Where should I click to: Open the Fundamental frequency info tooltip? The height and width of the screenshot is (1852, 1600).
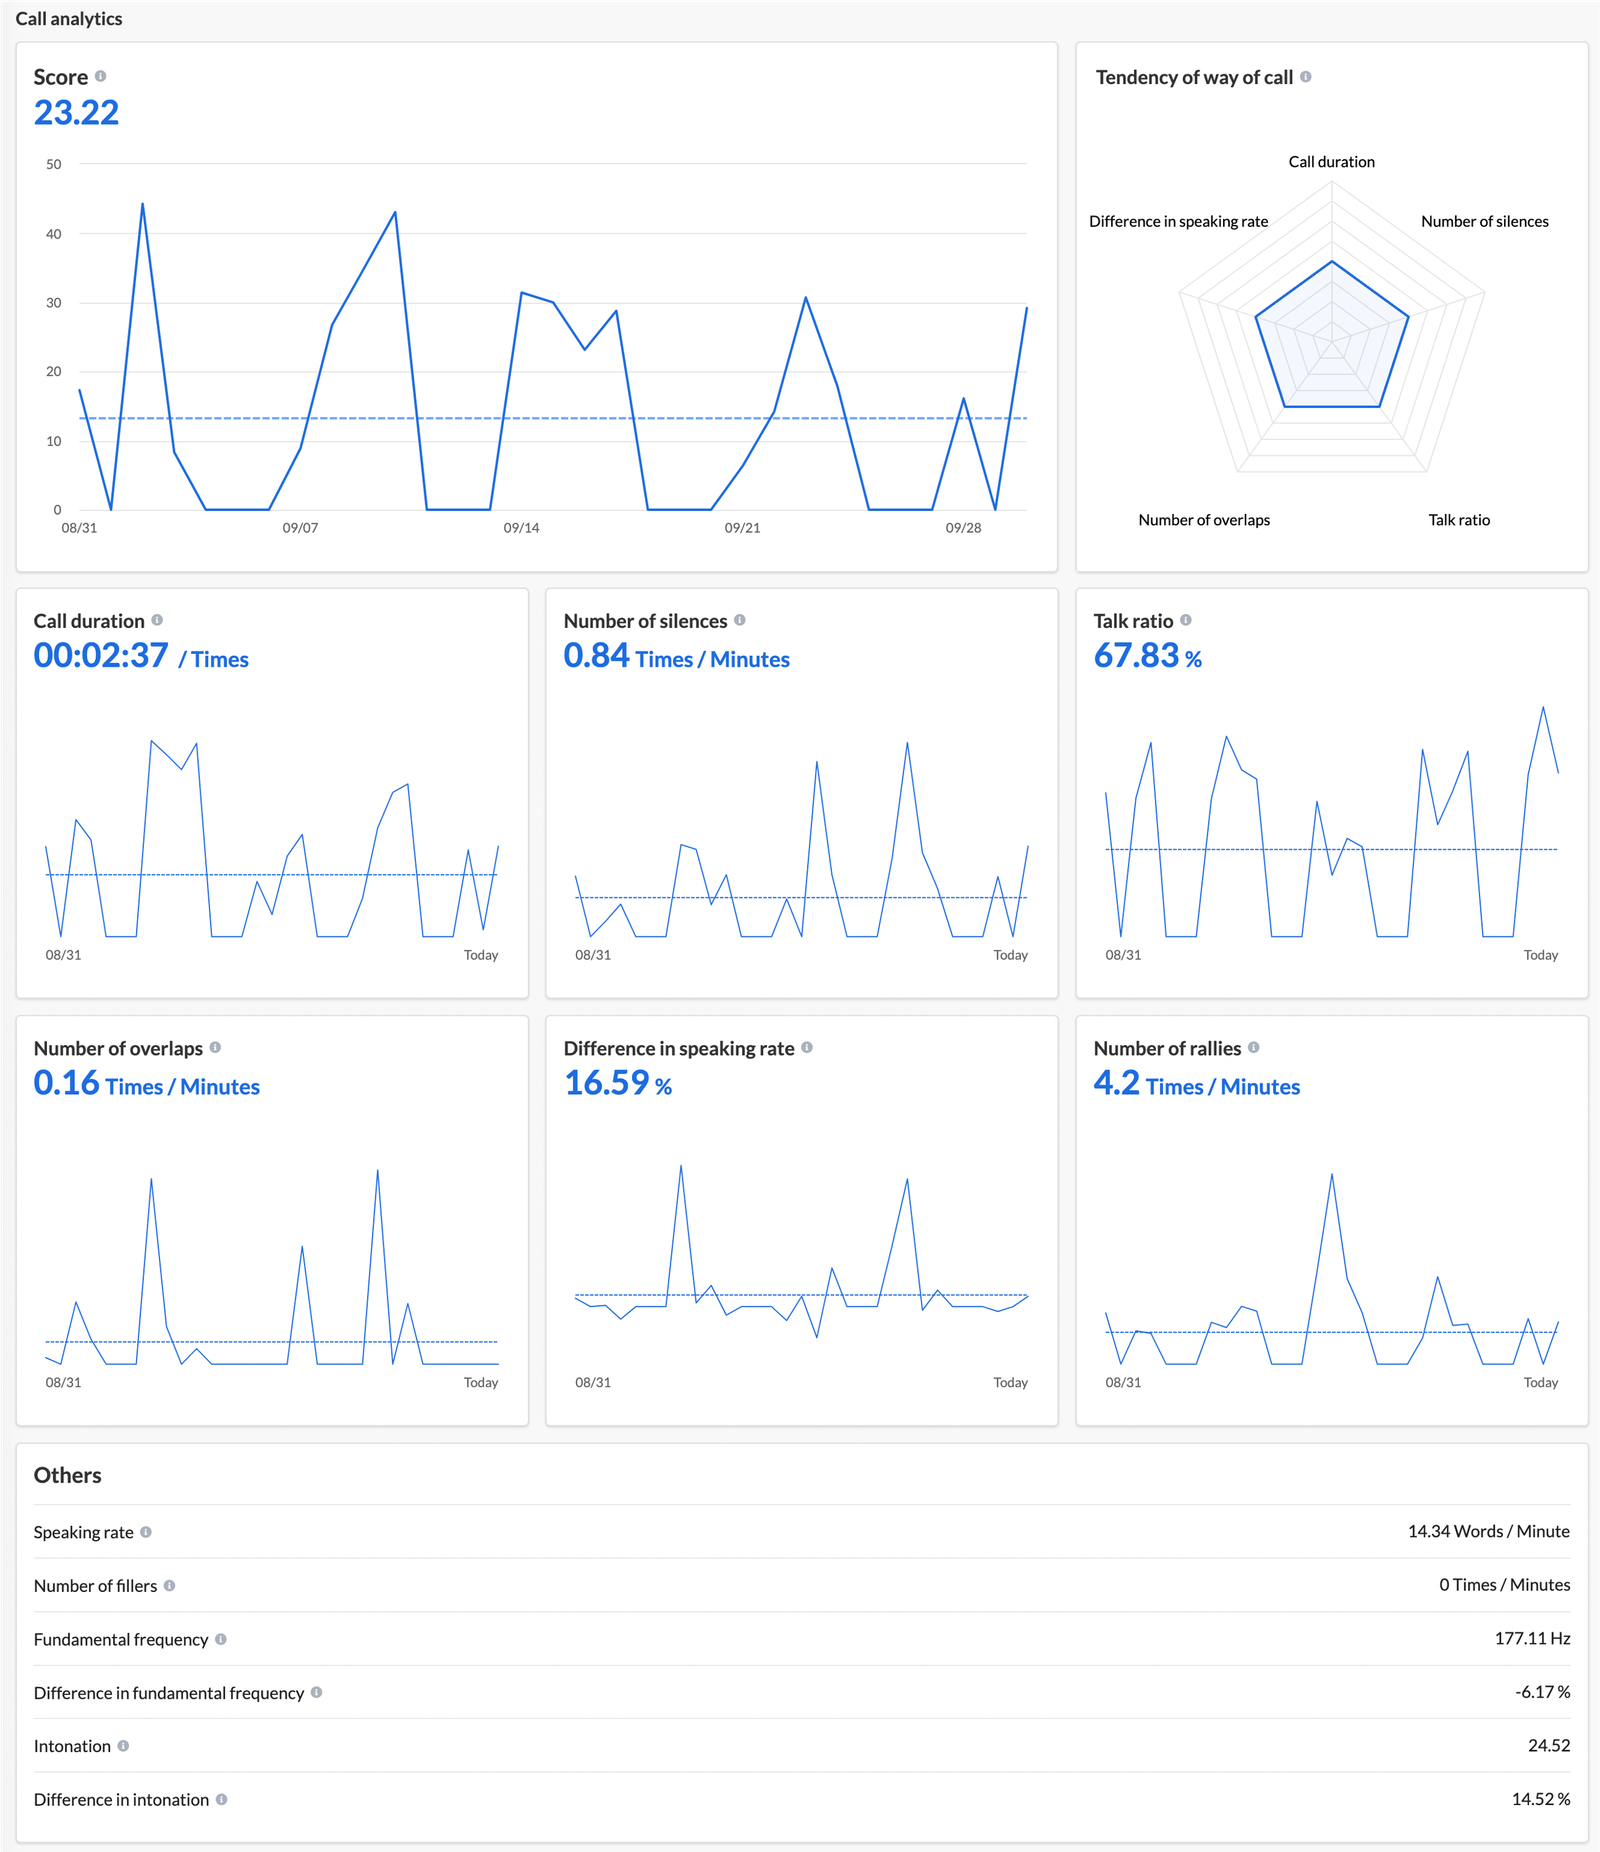point(220,1639)
